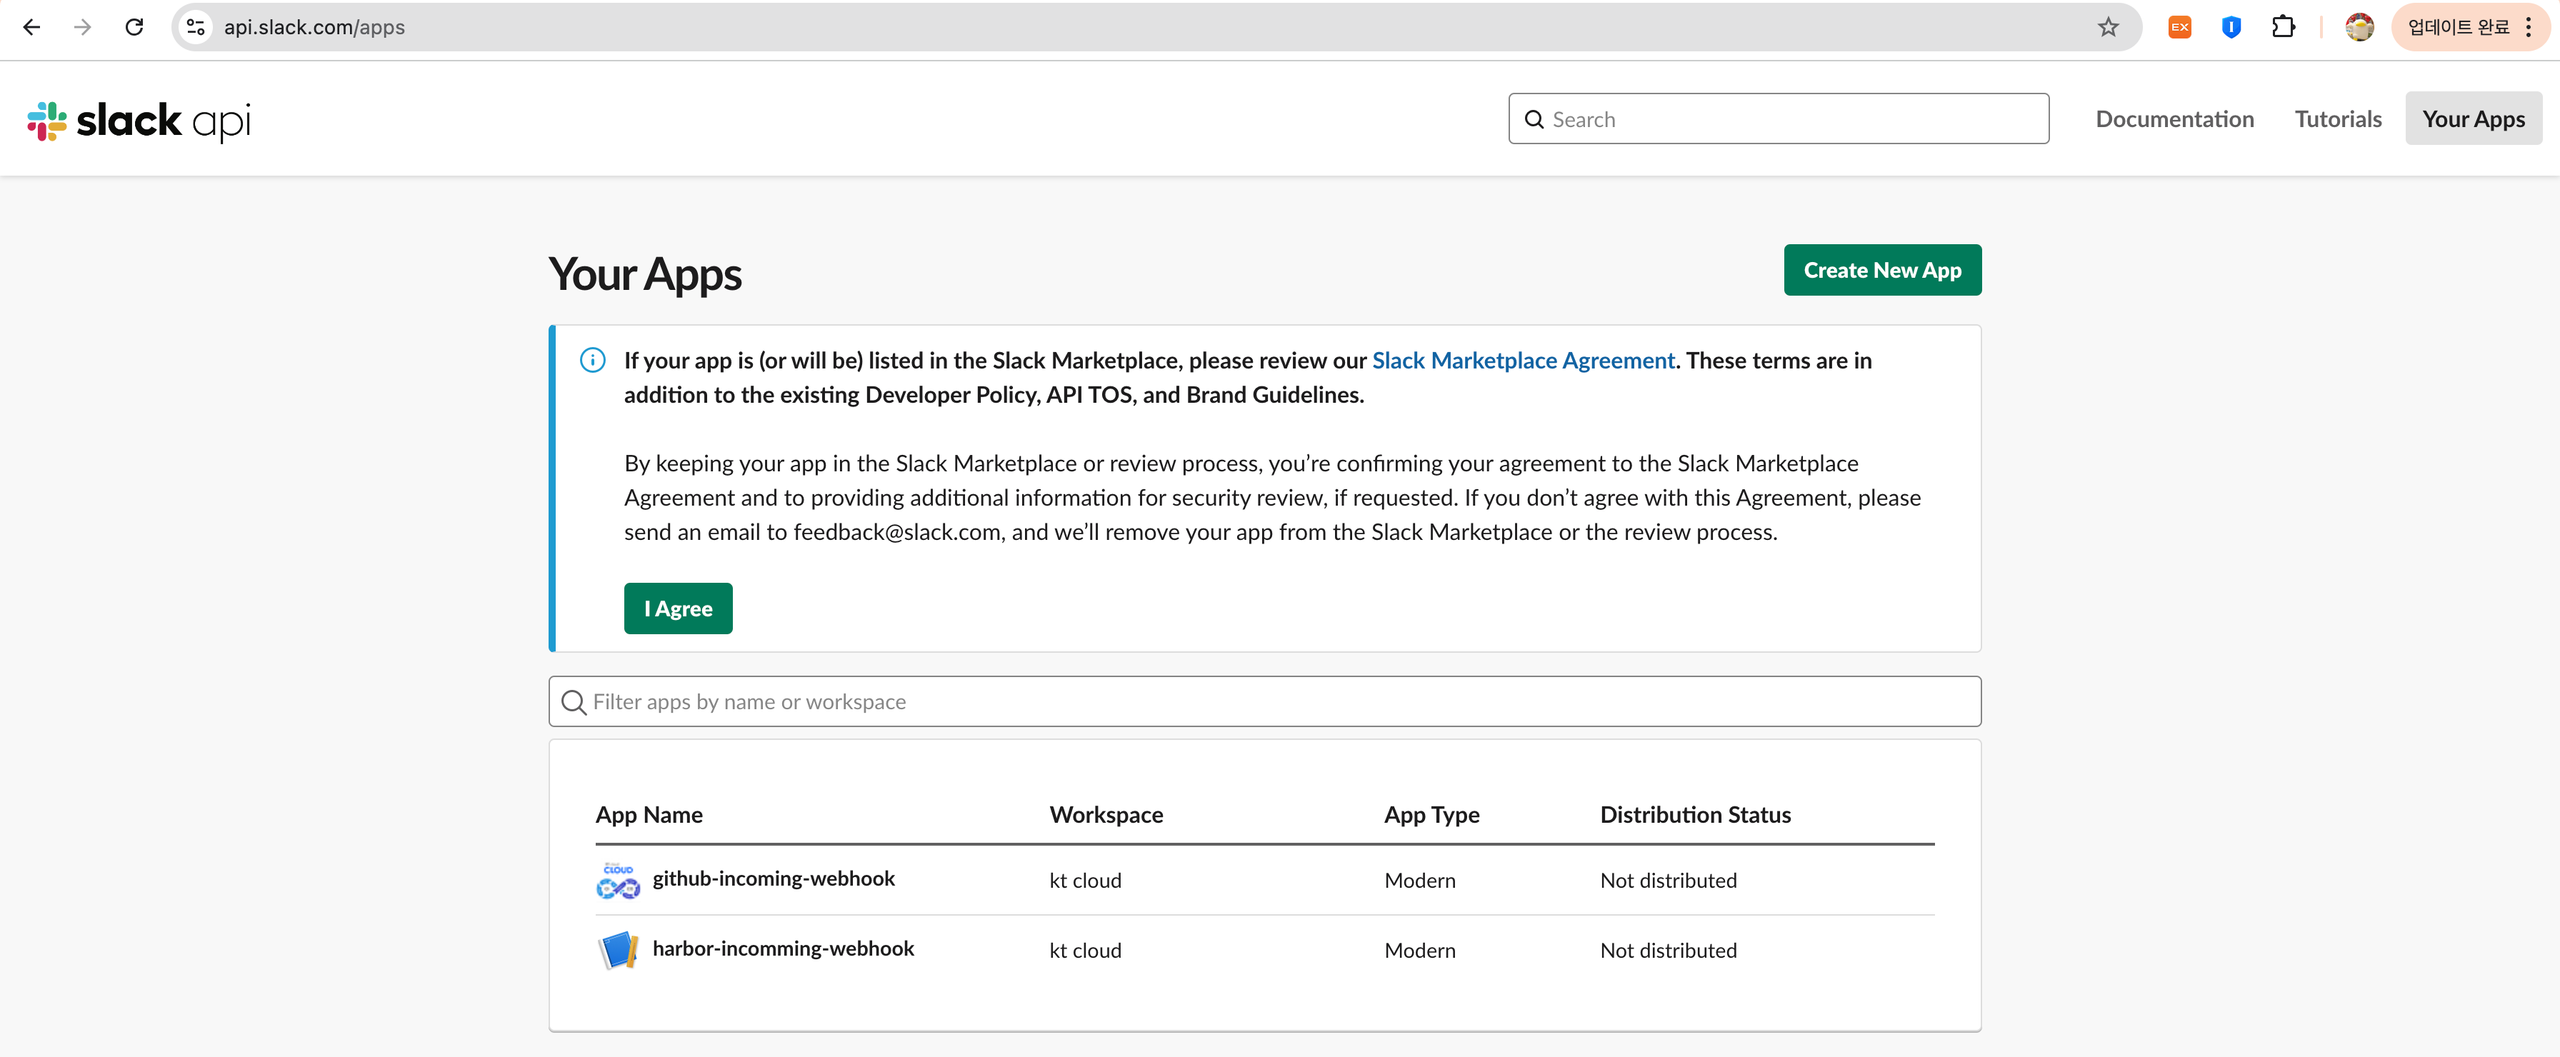Click kt cloud in harbor-incomming-webhook row
2560x1057 pixels.
[x=1085, y=951]
